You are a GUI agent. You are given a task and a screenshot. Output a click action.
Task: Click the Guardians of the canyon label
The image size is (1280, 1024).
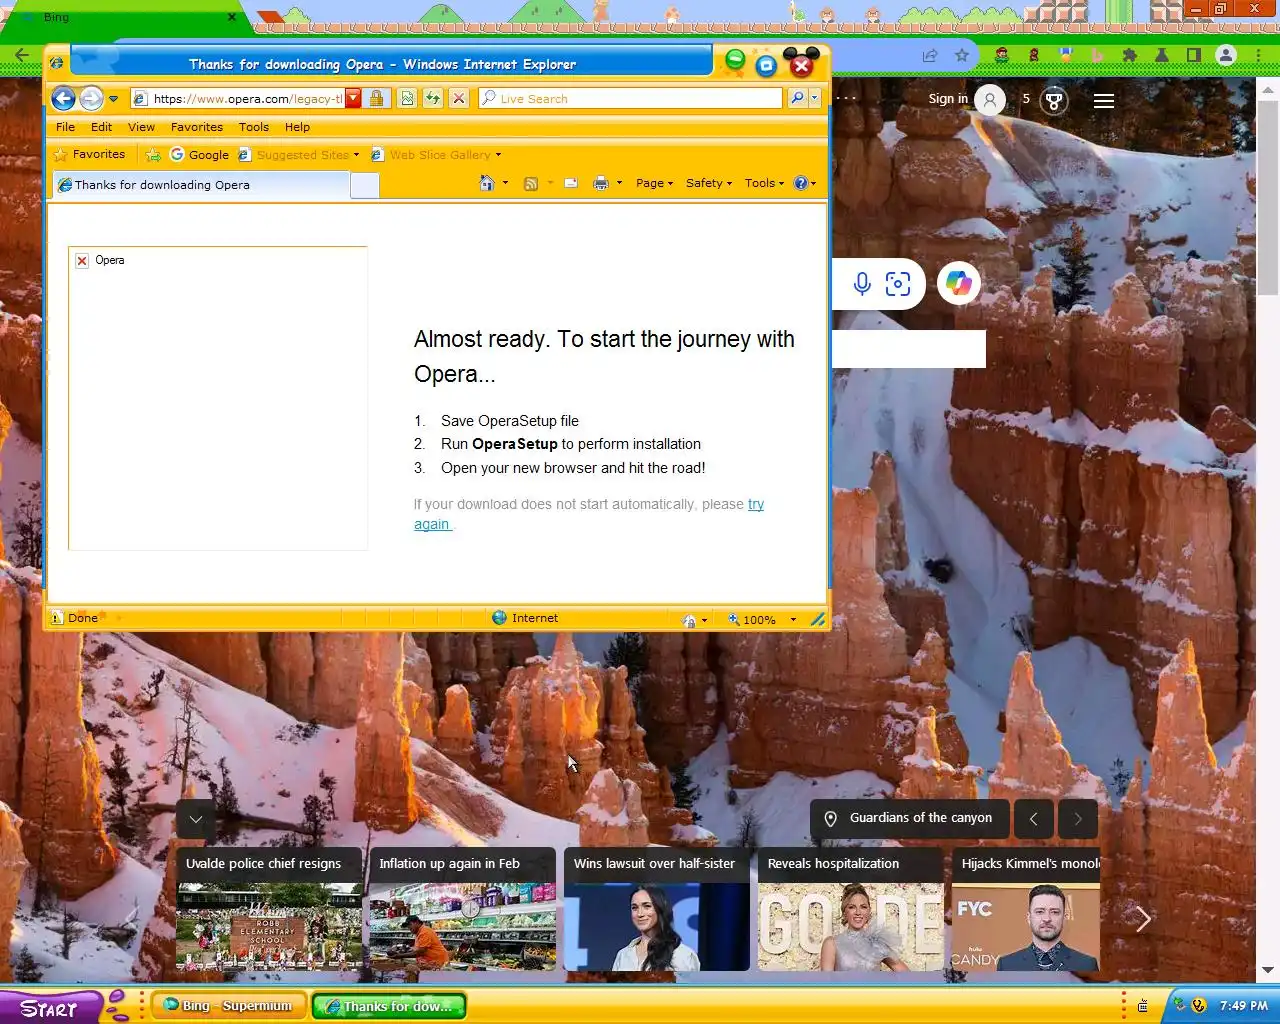910,818
